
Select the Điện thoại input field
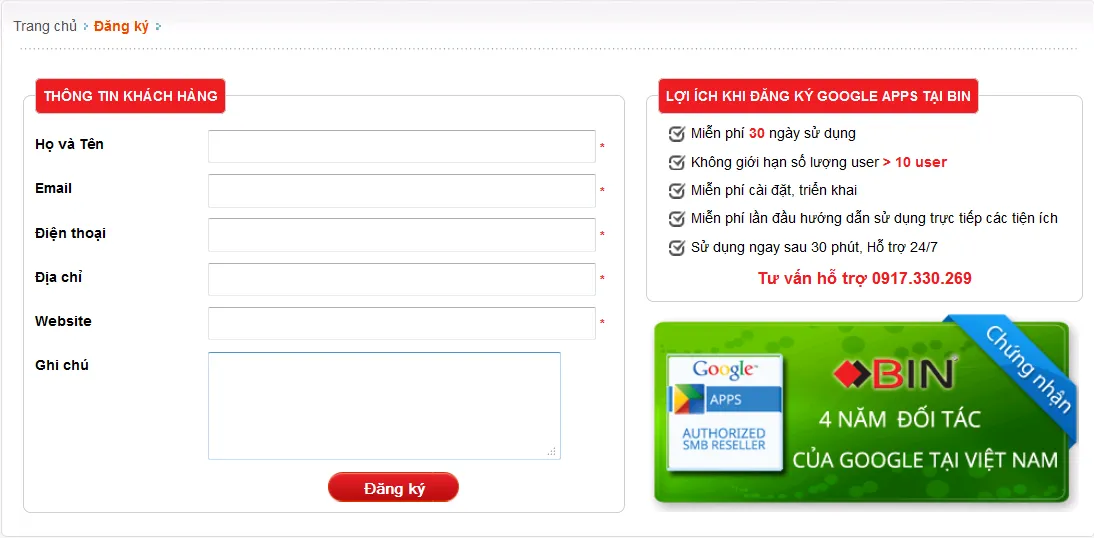(x=402, y=234)
